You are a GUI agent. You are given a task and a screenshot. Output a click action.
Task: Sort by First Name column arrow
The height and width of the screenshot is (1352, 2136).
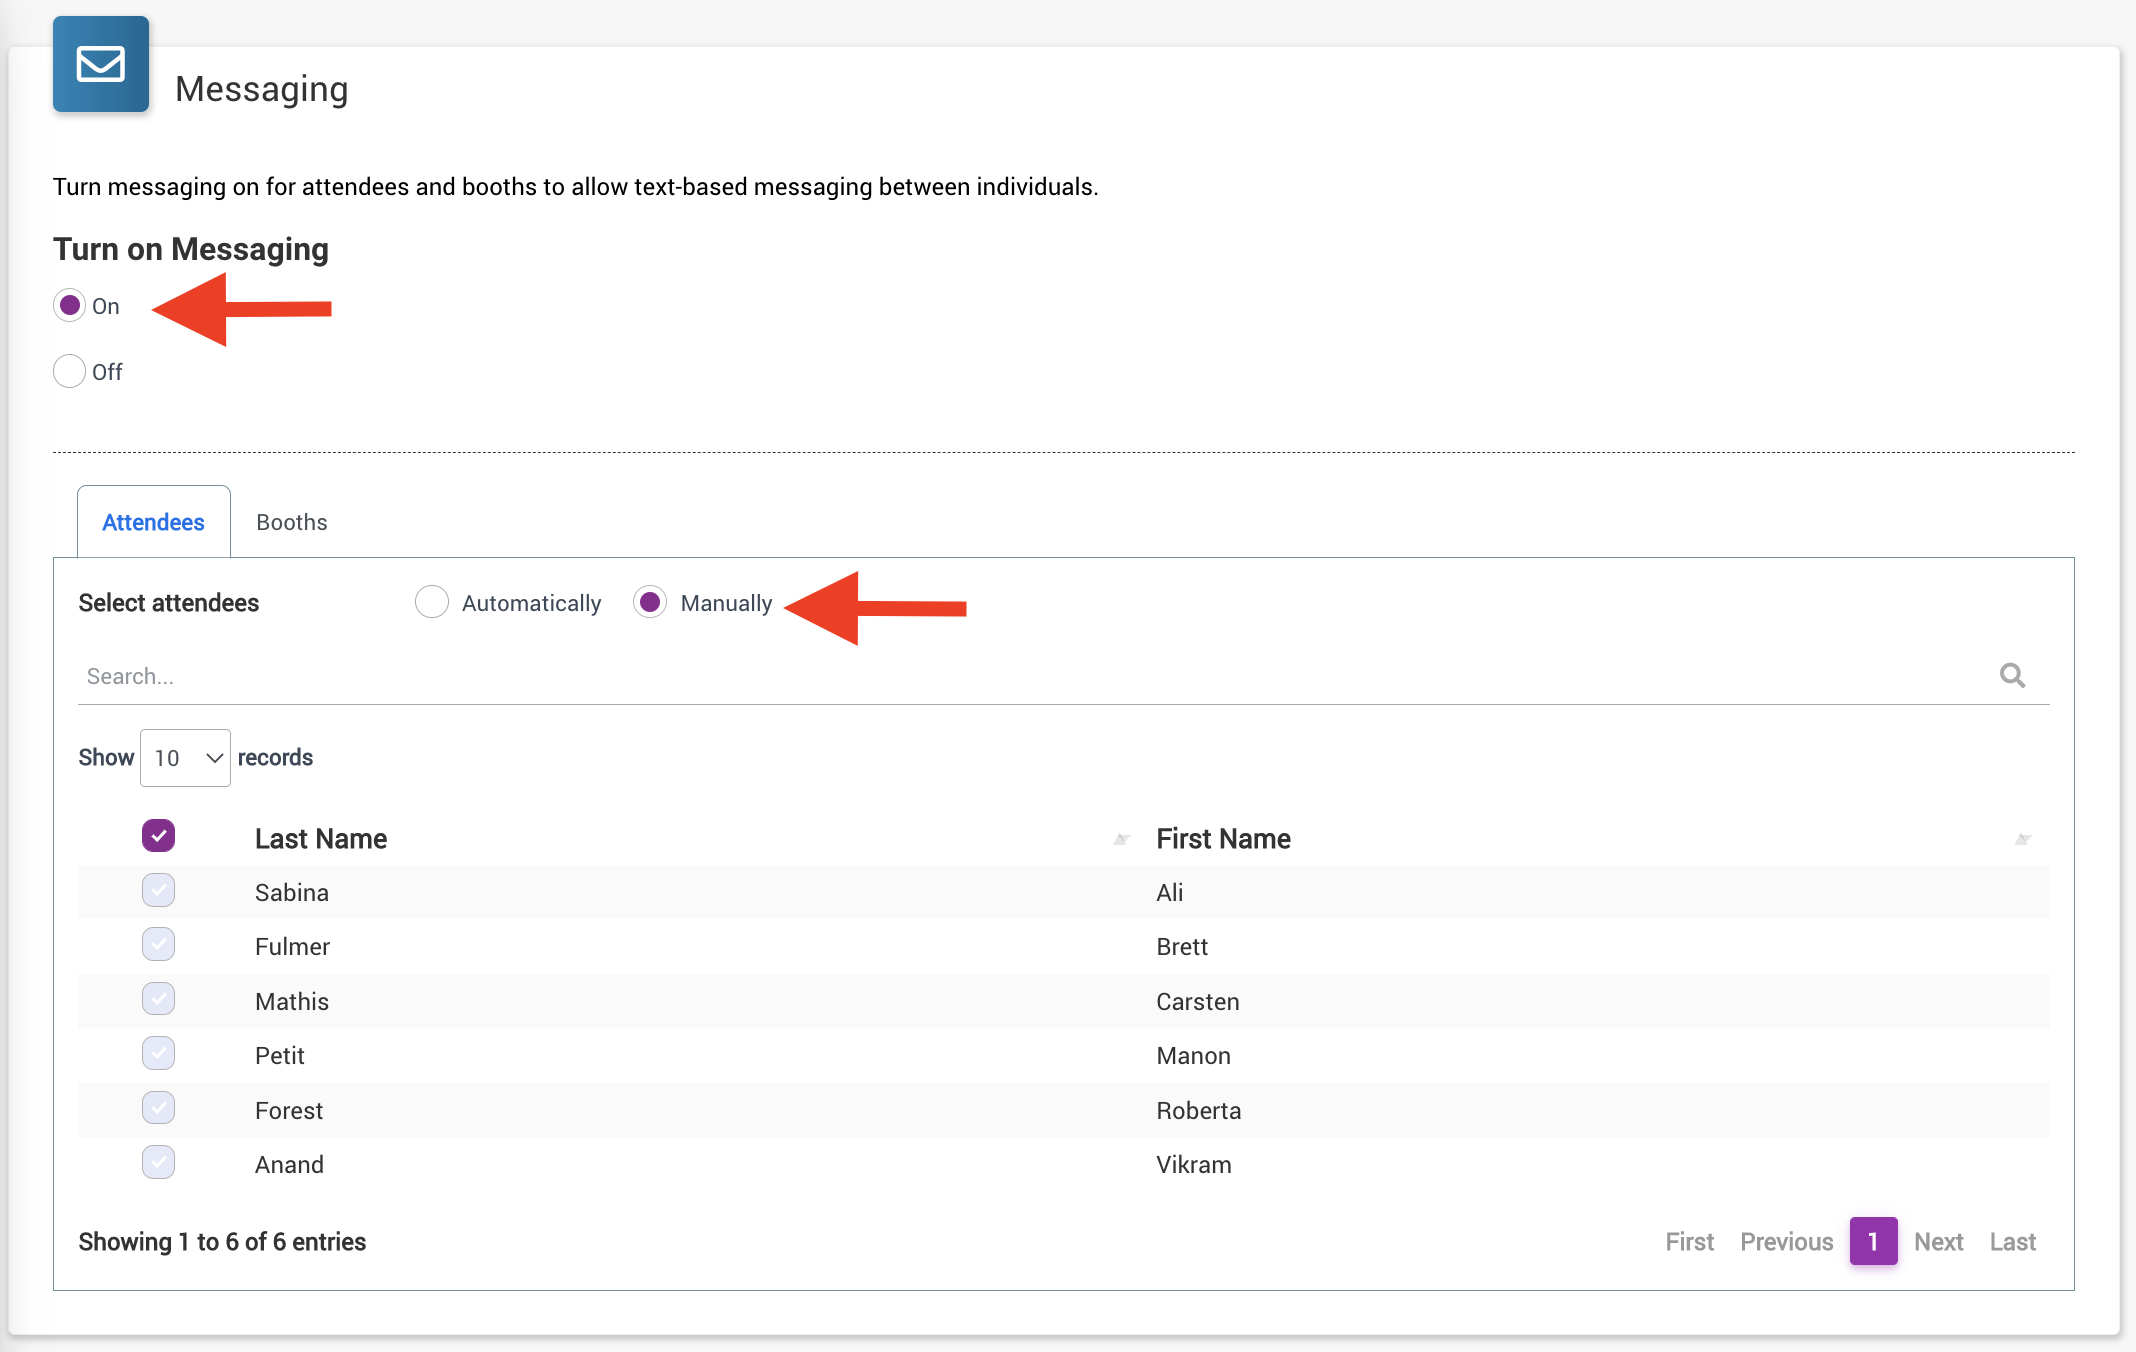pos(2022,840)
